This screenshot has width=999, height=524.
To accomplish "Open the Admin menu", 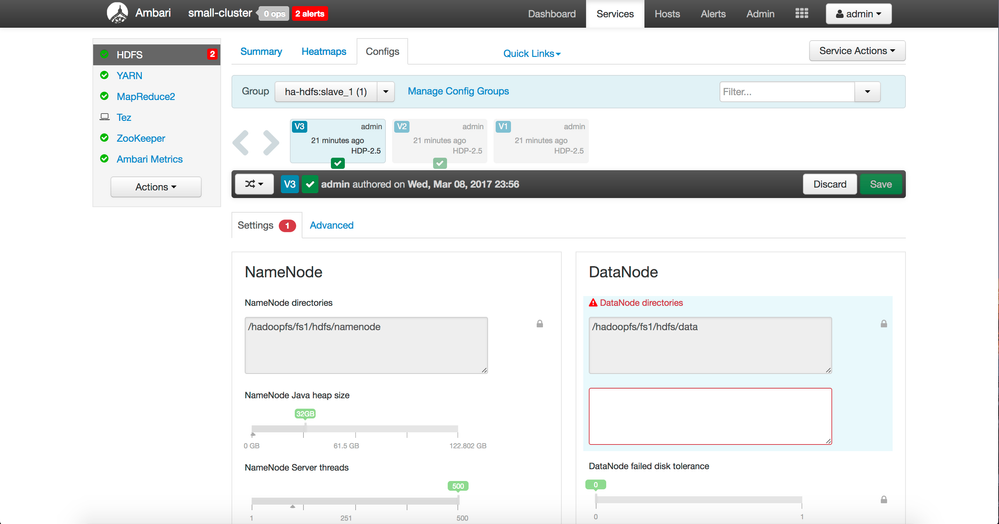I will tap(760, 13).
